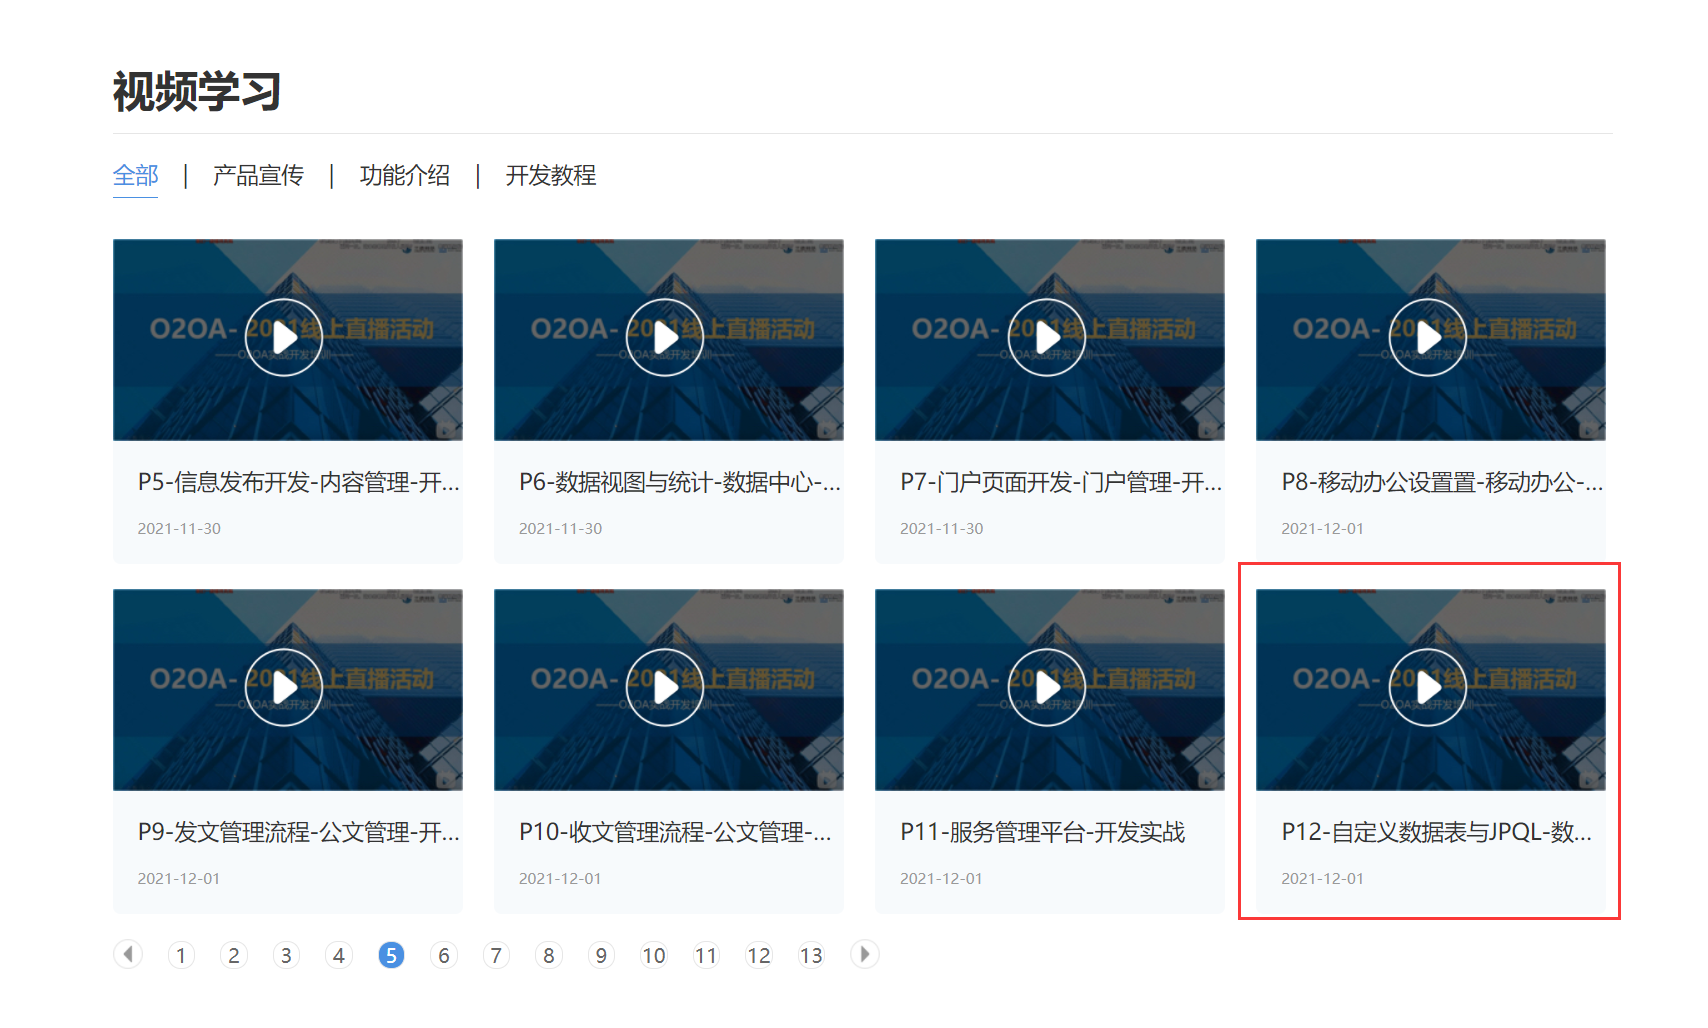The height and width of the screenshot is (1028, 1708).
Task: Click date 2021-12-01 under P9 video
Action: 178,878
